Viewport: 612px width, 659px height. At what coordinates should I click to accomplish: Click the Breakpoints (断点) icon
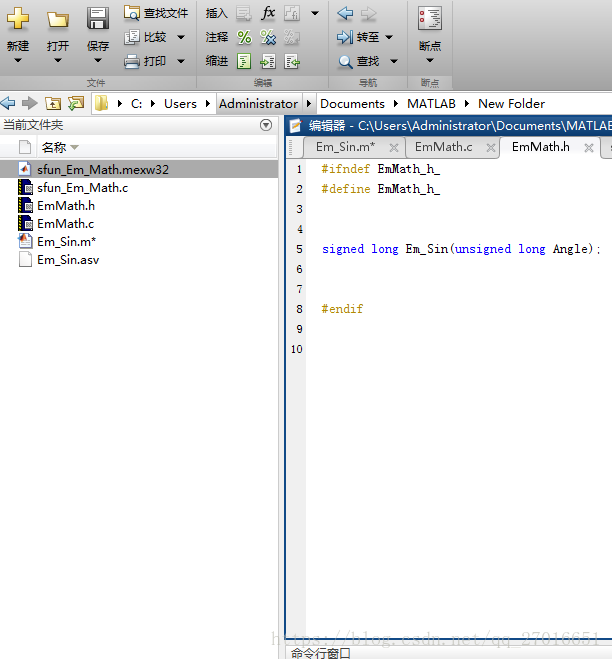coord(430,18)
